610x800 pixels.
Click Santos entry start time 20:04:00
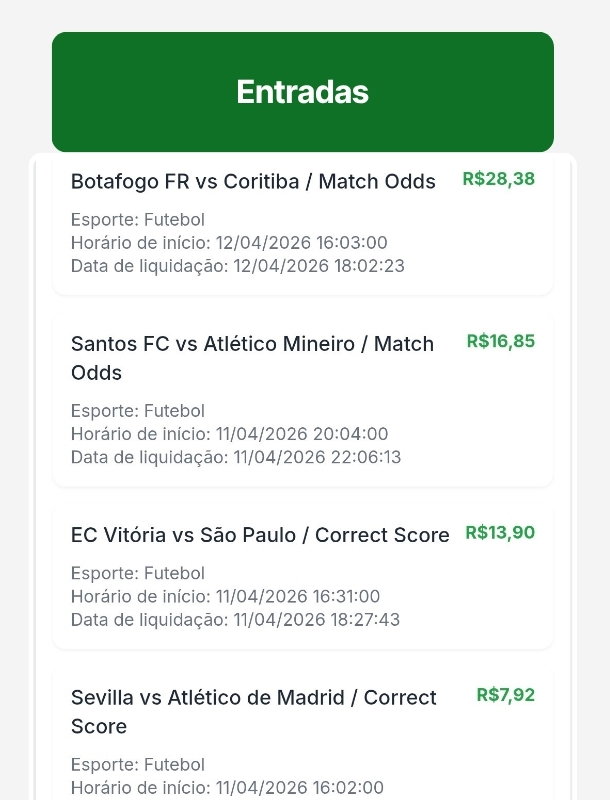(229, 434)
